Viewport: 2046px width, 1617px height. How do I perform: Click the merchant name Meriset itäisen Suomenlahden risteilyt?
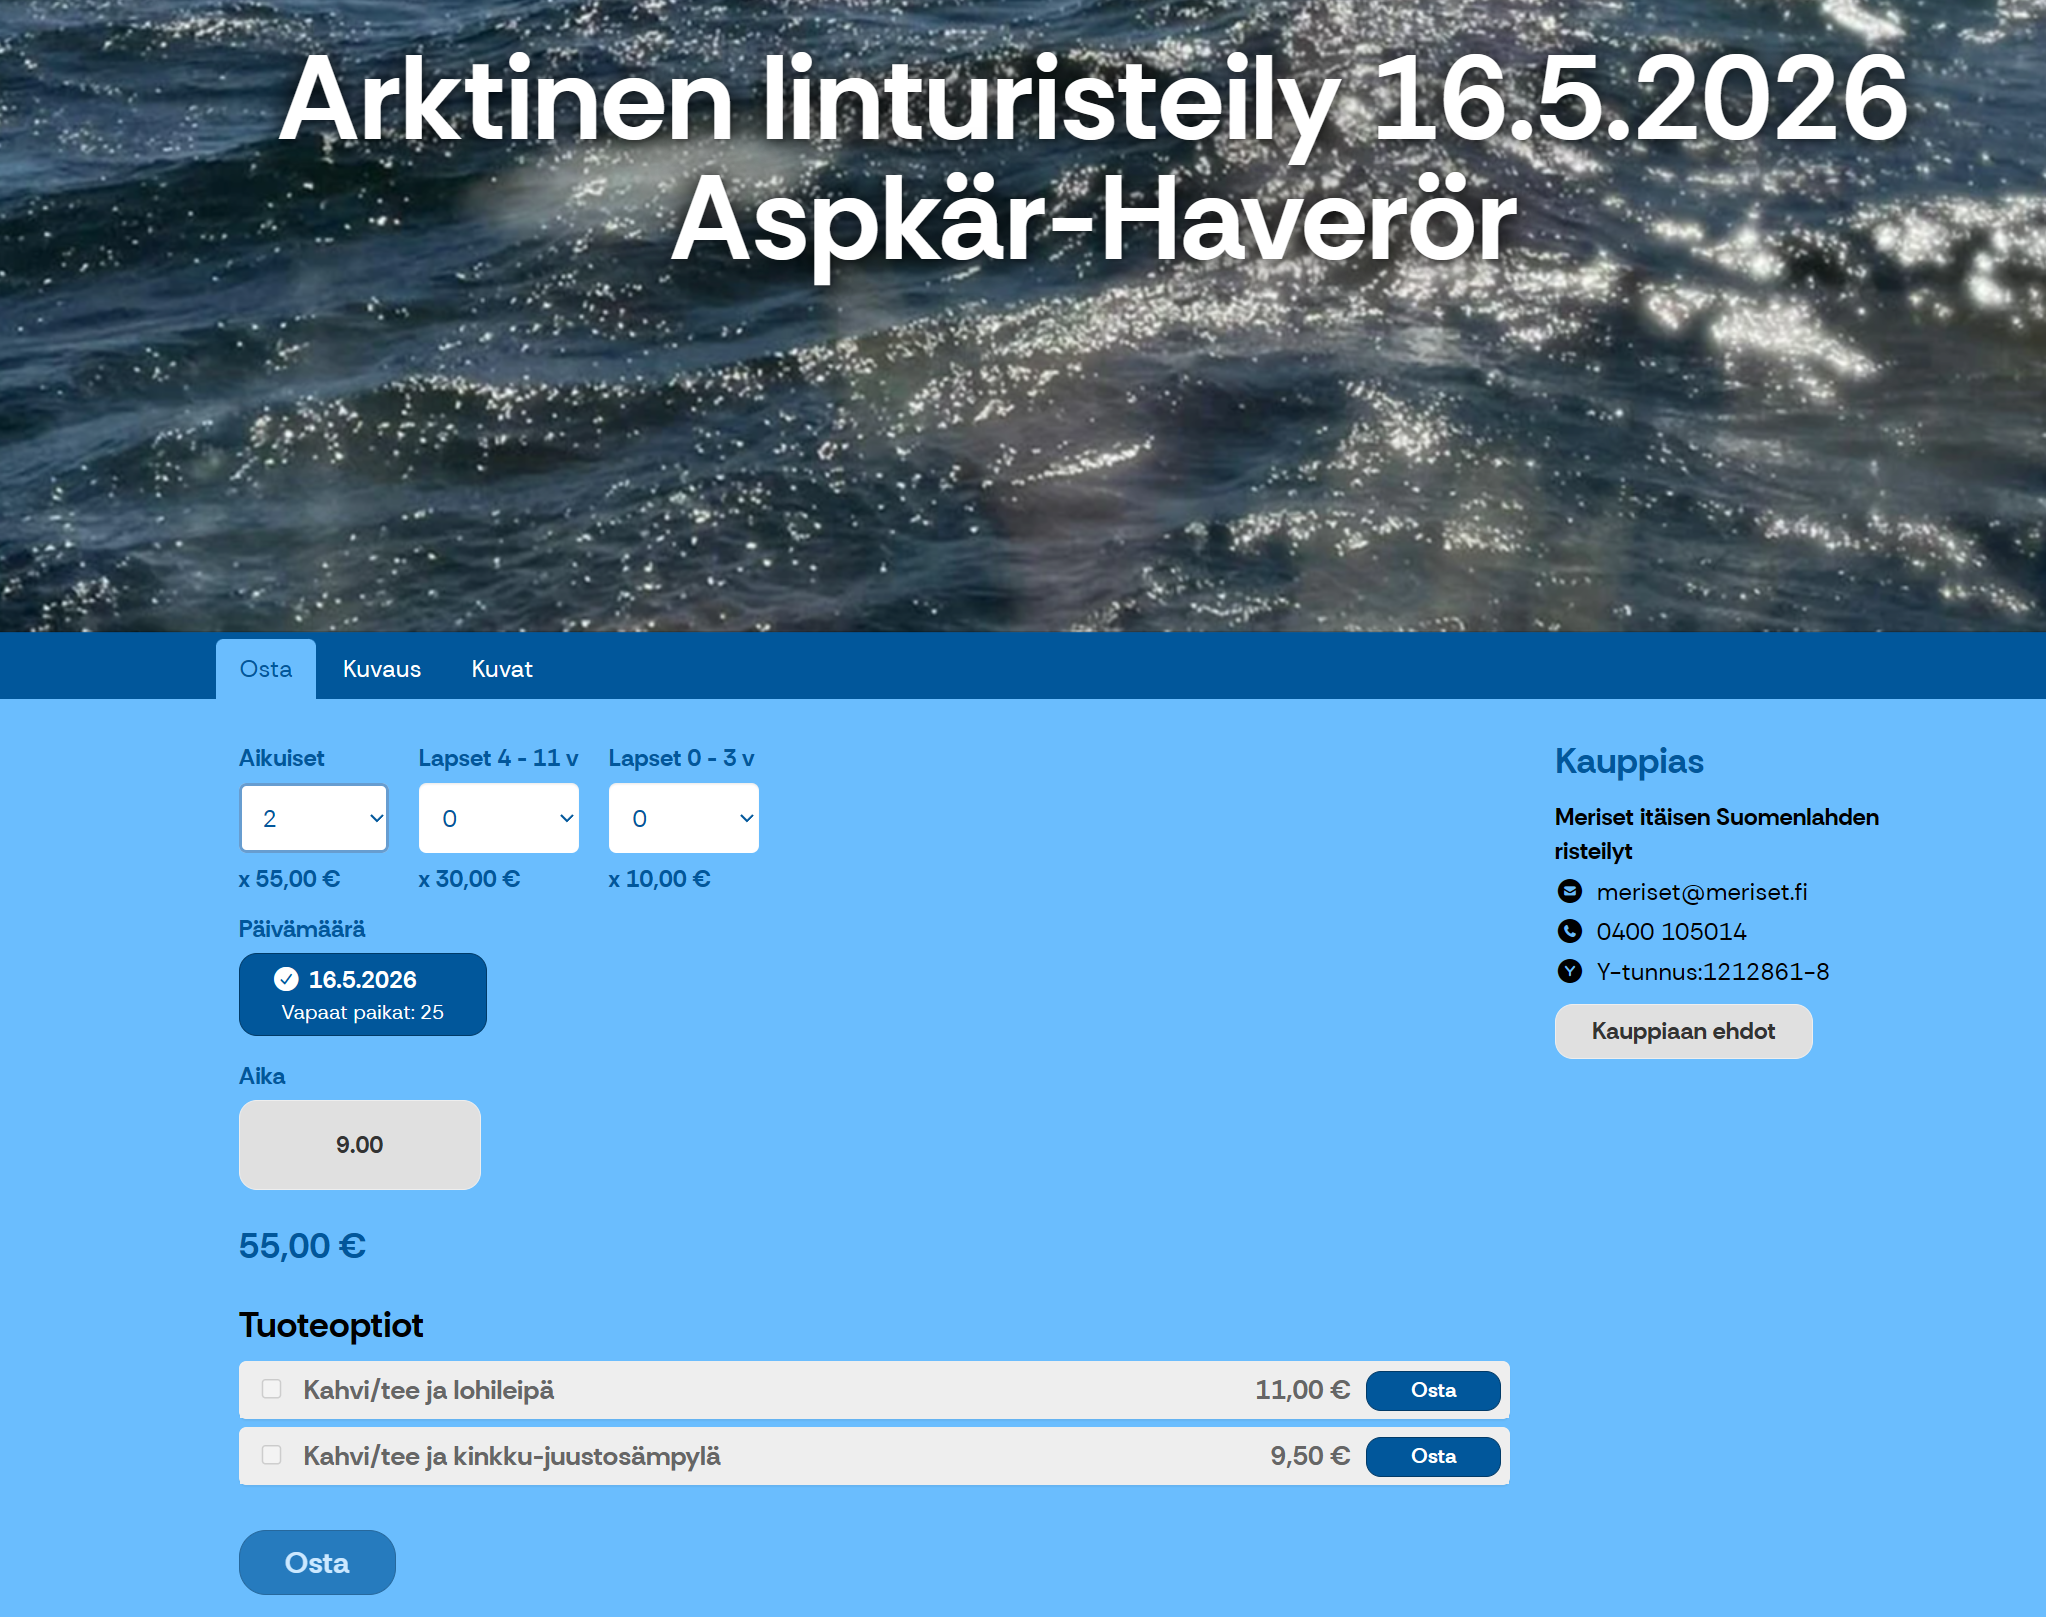1717,834
